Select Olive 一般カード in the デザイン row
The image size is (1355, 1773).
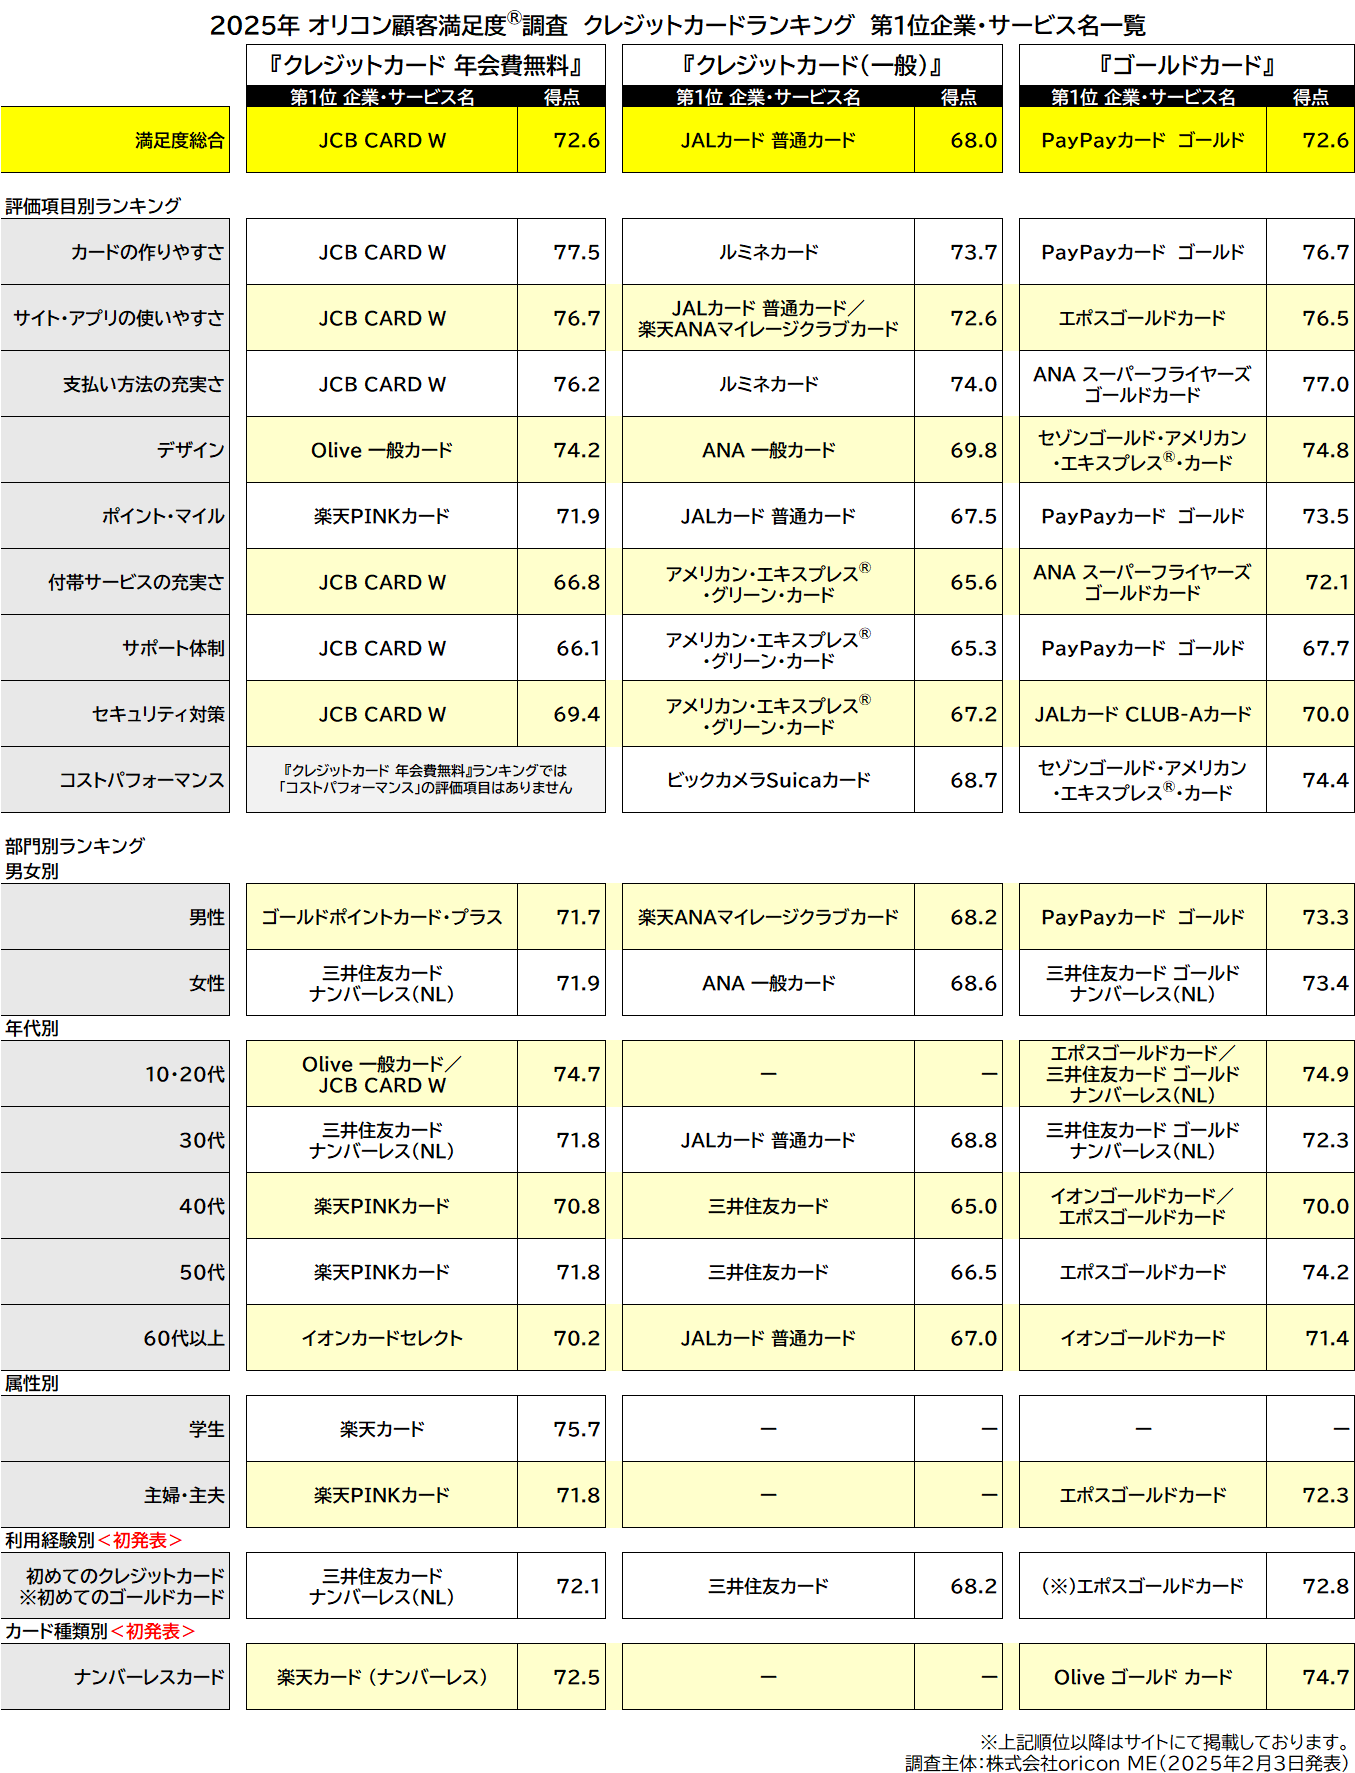pyautogui.click(x=382, y=450)
